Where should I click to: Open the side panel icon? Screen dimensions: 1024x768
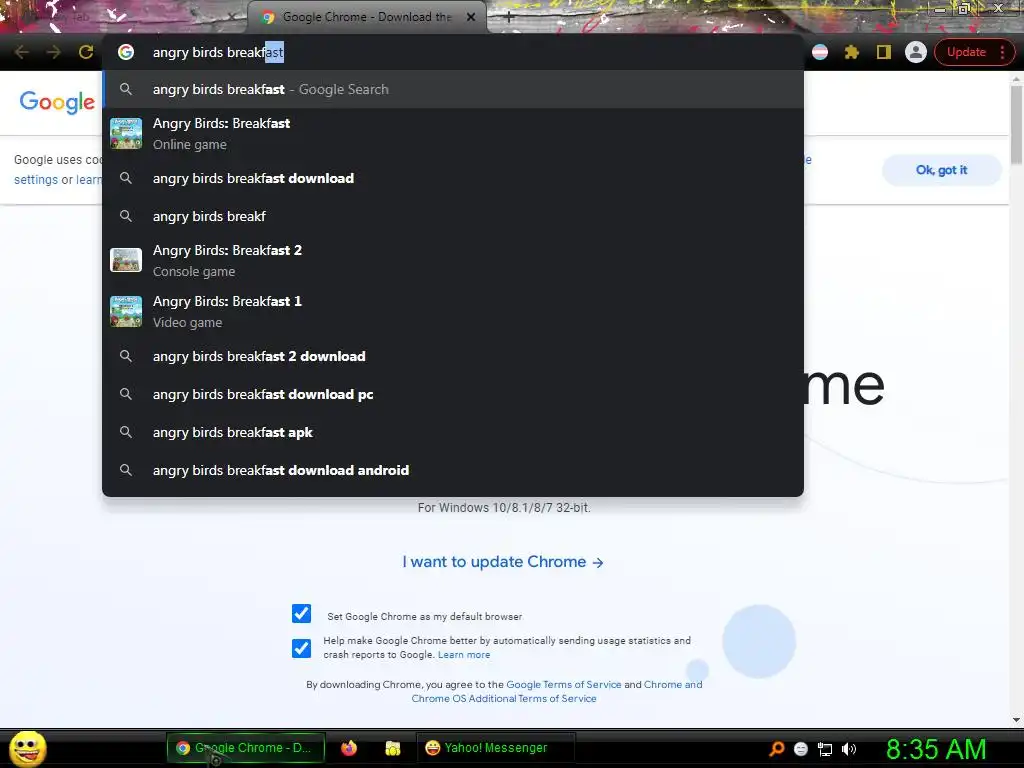click(884, 52)
